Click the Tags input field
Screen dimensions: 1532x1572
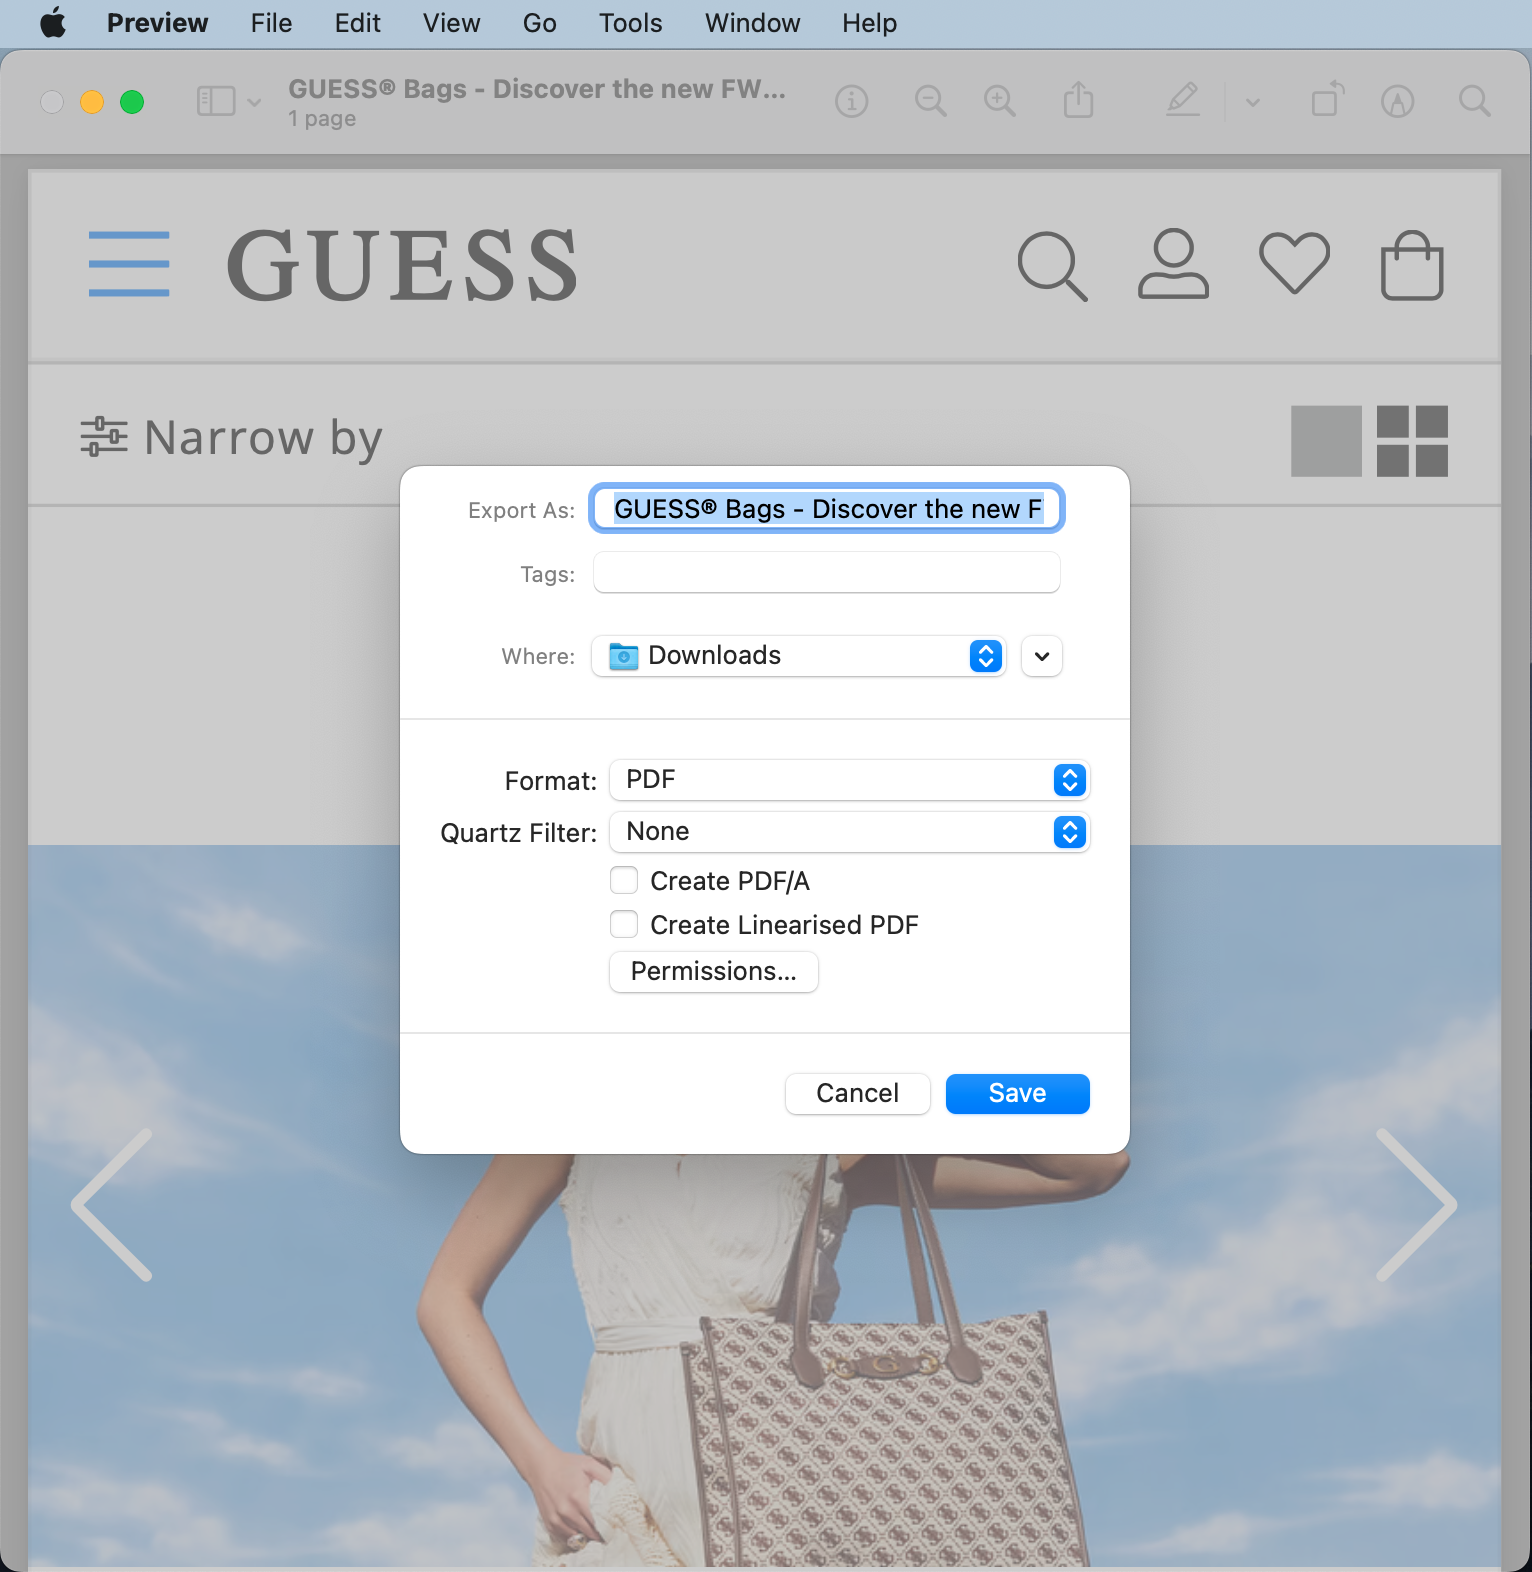tap(827, 572)
